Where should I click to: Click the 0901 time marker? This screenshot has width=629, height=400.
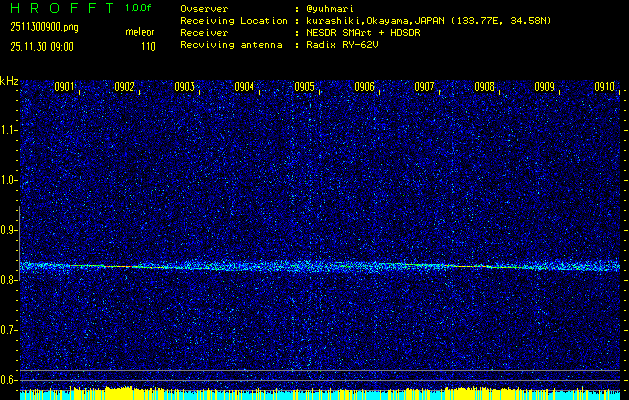pos(64,87)
